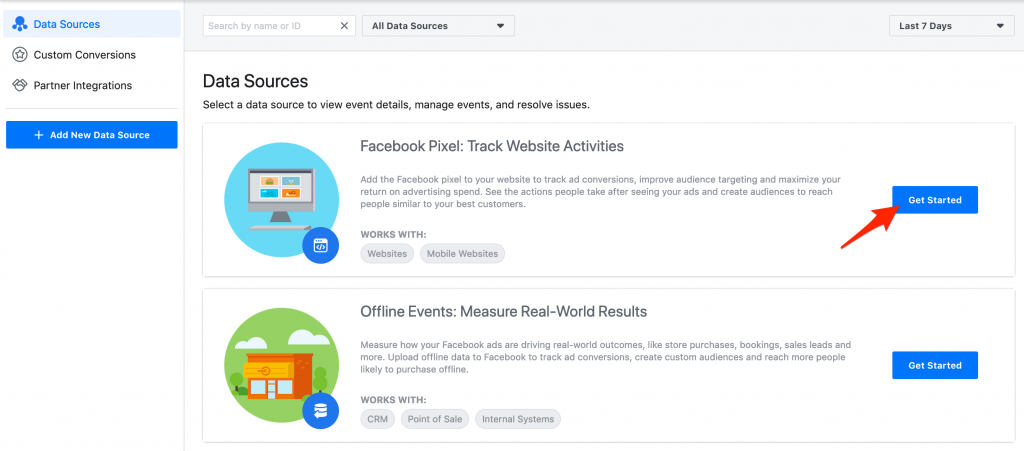Screen dimensions: 1024x451
Task: Click the Partner Integrations handshake icon
Action: tap(20, 86)
